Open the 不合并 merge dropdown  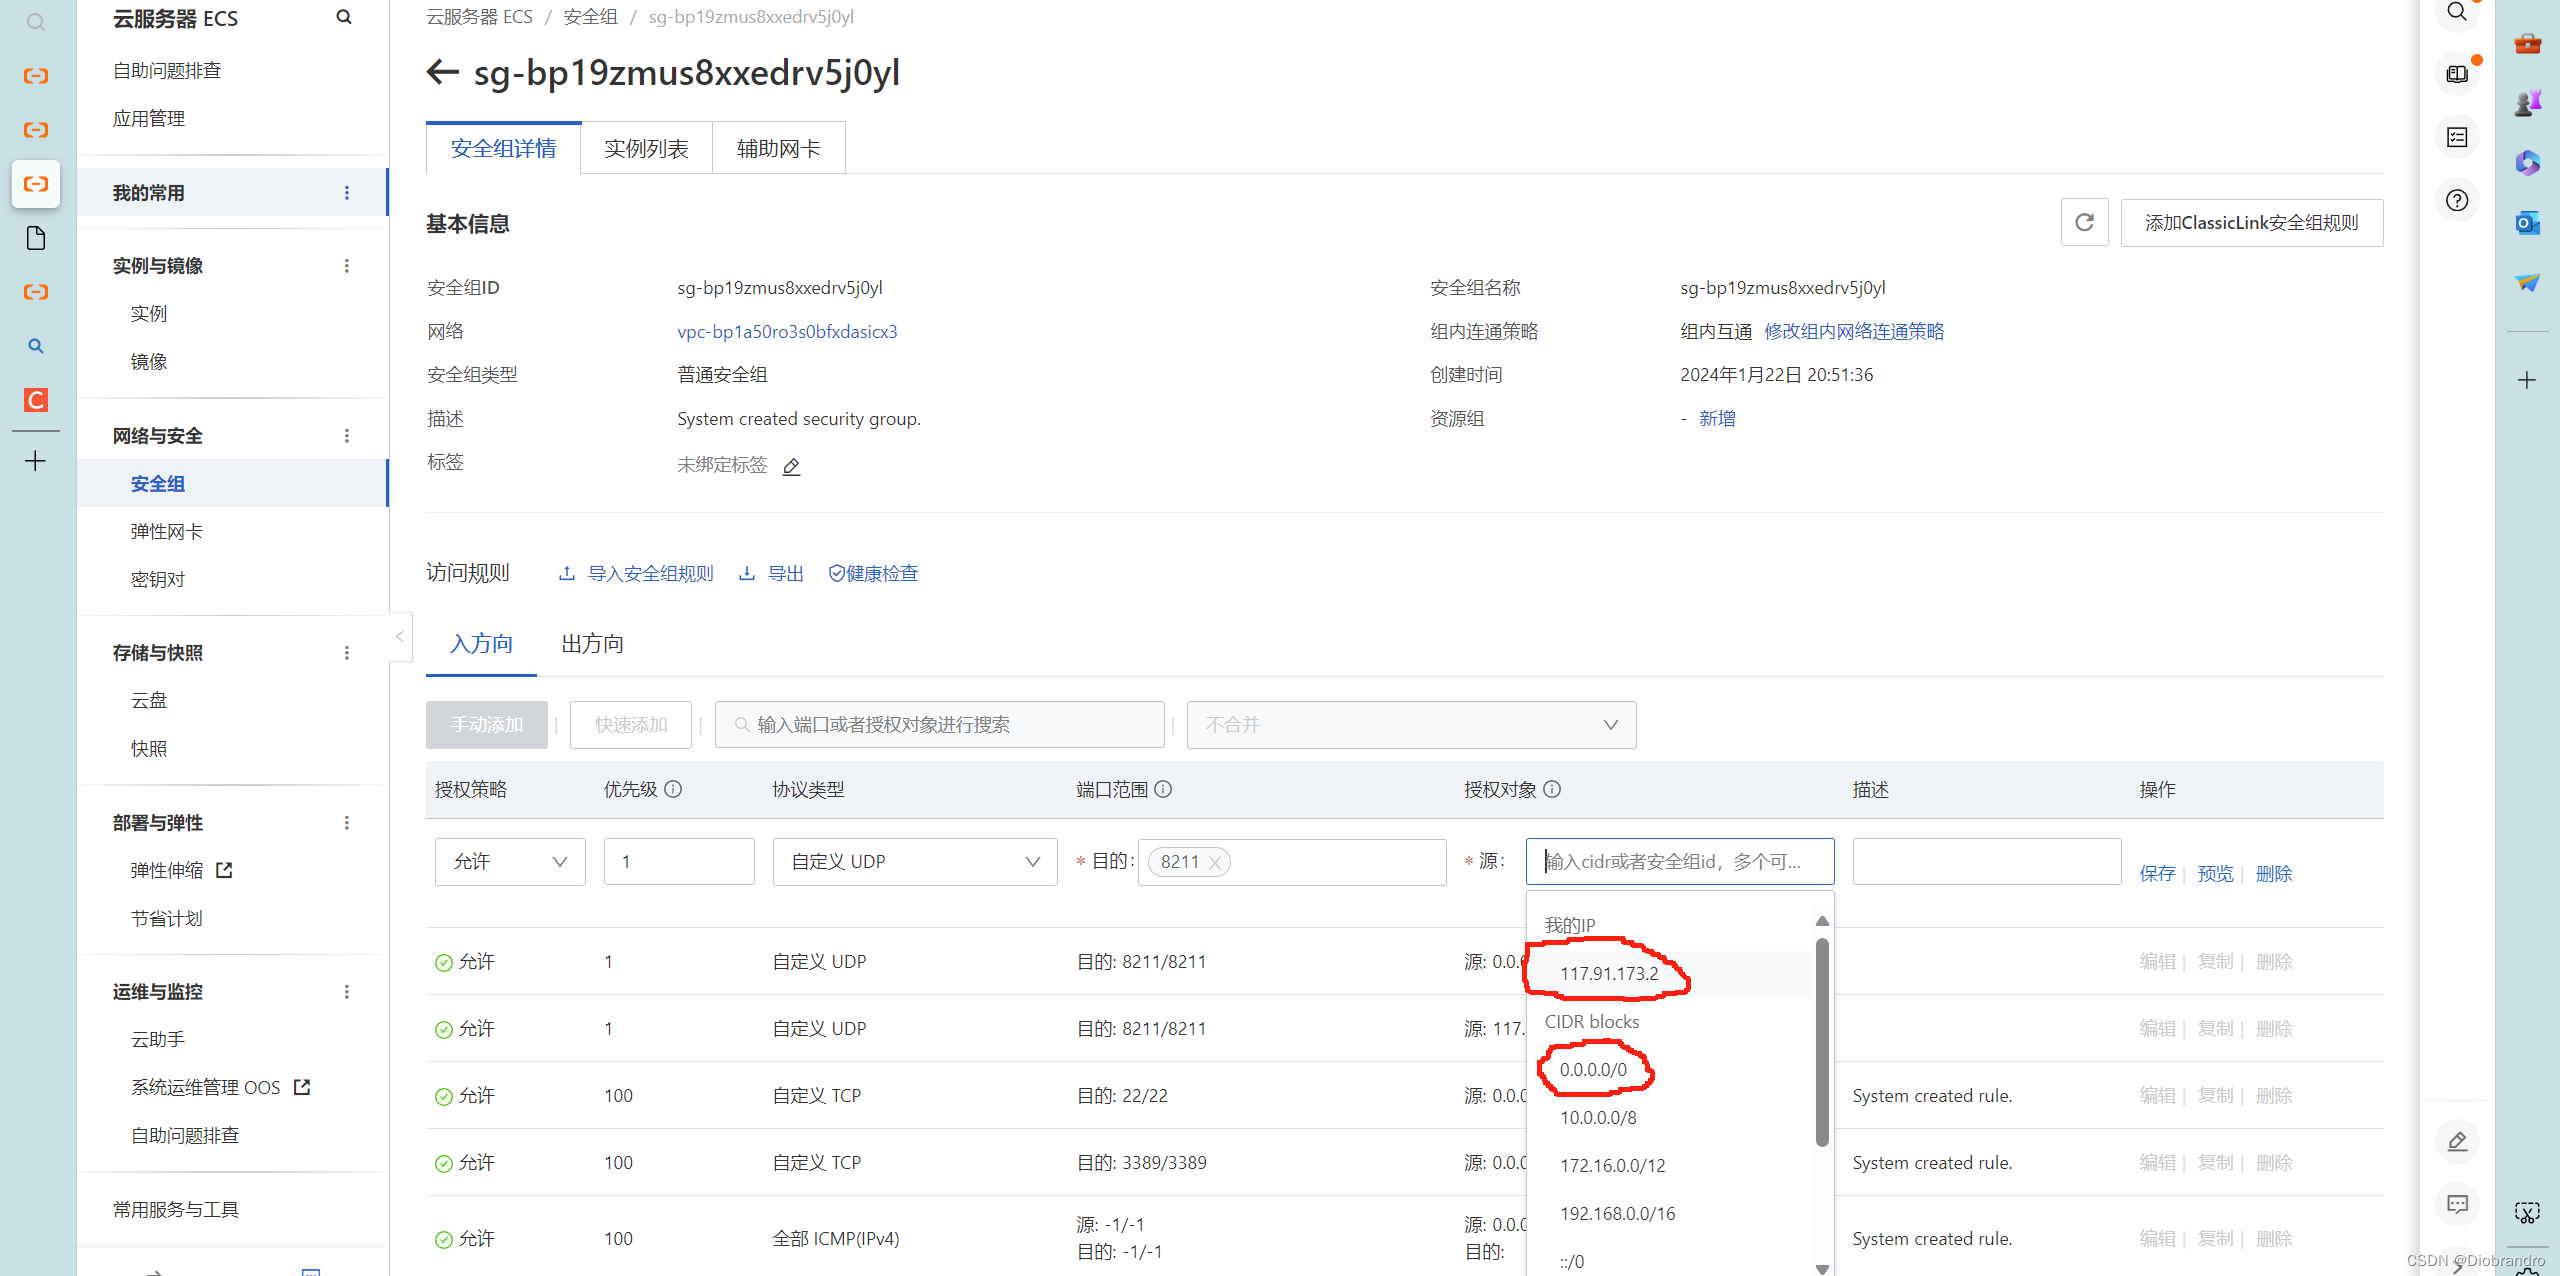pyautogui.click(x=1410, y=725)
